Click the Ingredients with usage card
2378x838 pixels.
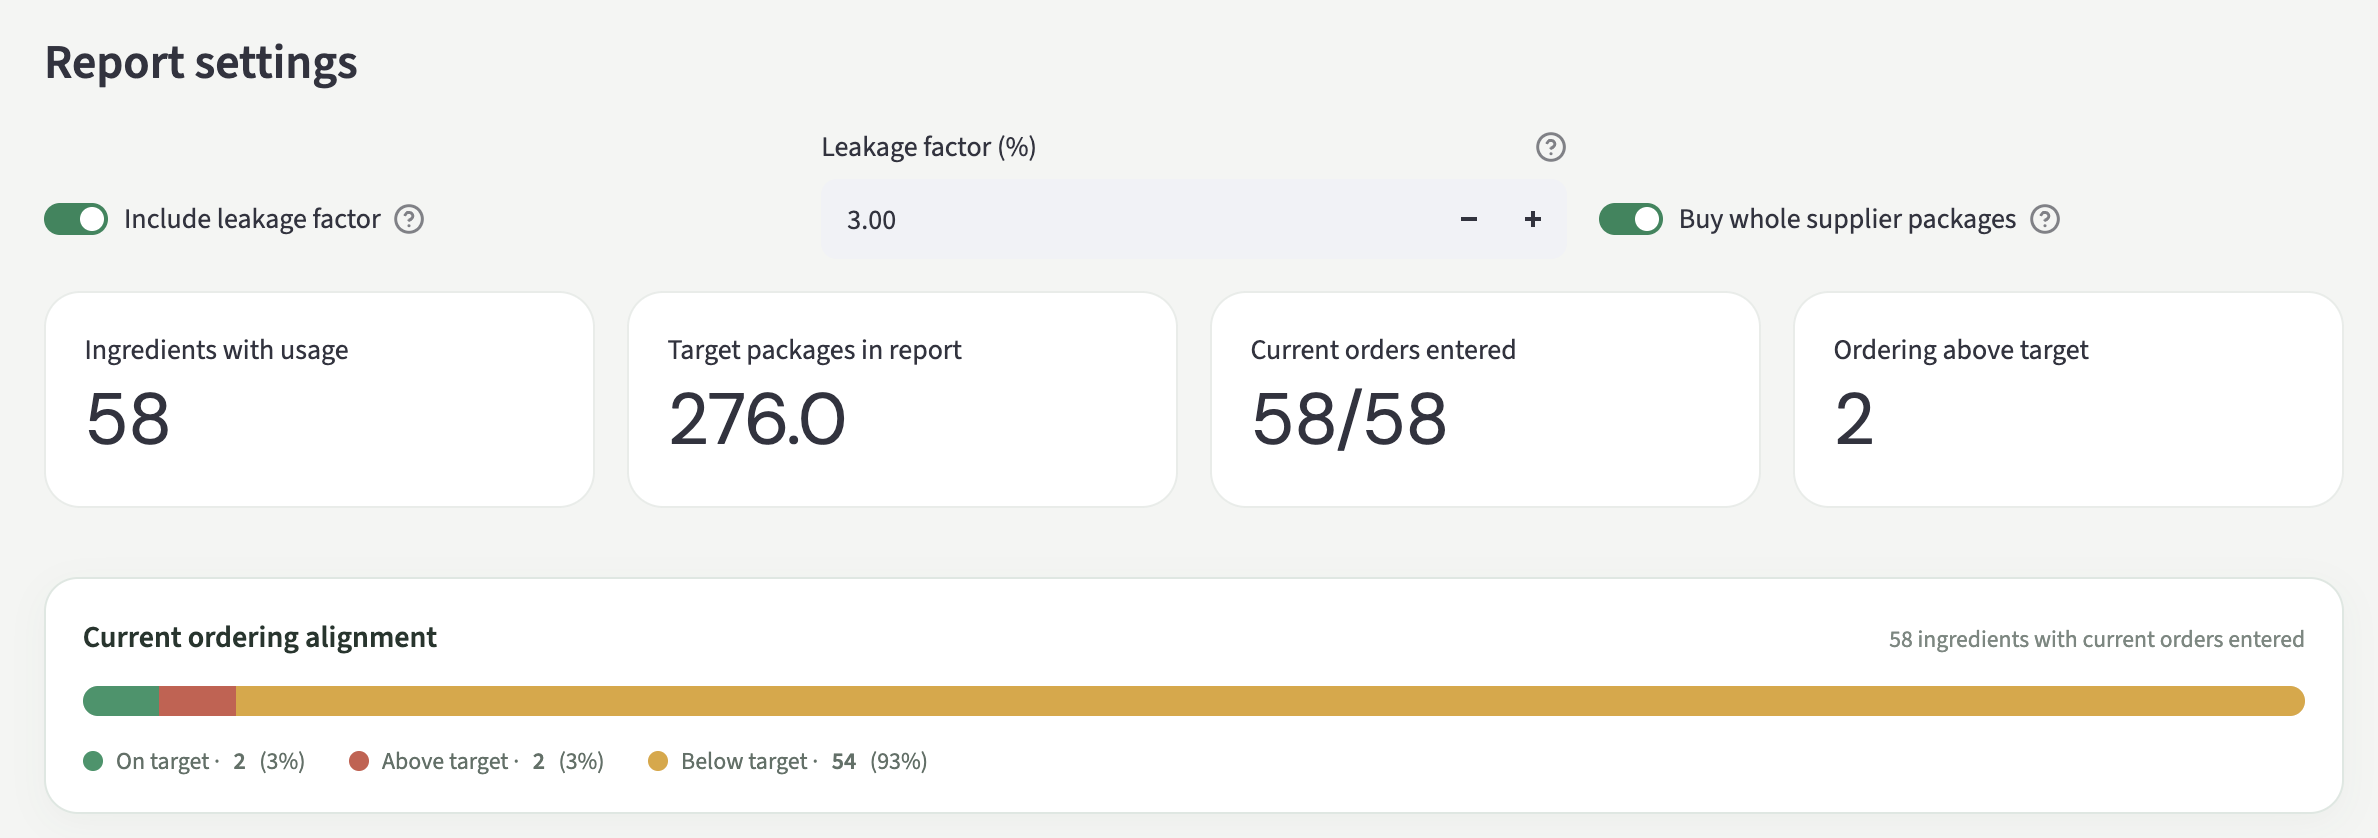[320, 400]
